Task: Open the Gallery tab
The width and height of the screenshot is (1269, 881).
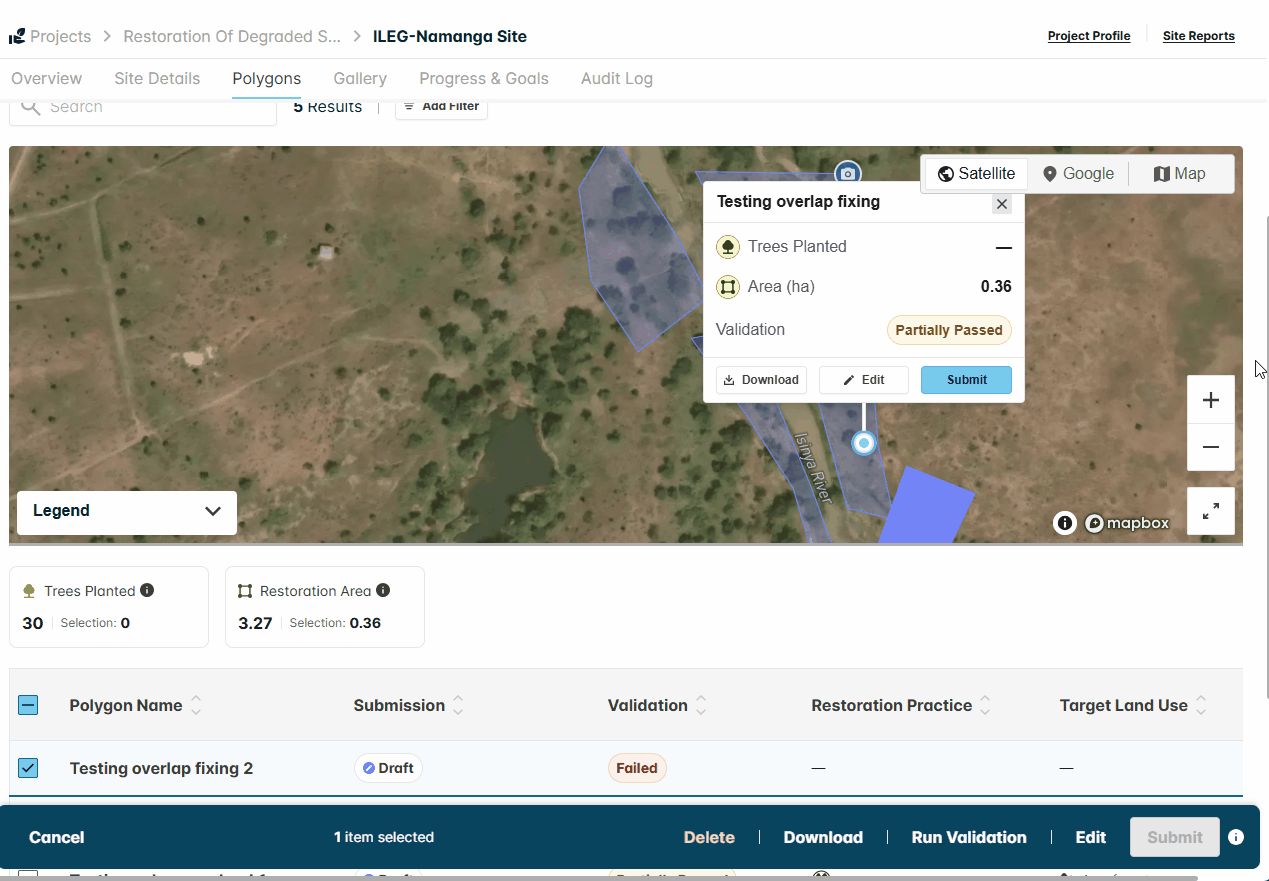Action: click(x=360, y=78)
